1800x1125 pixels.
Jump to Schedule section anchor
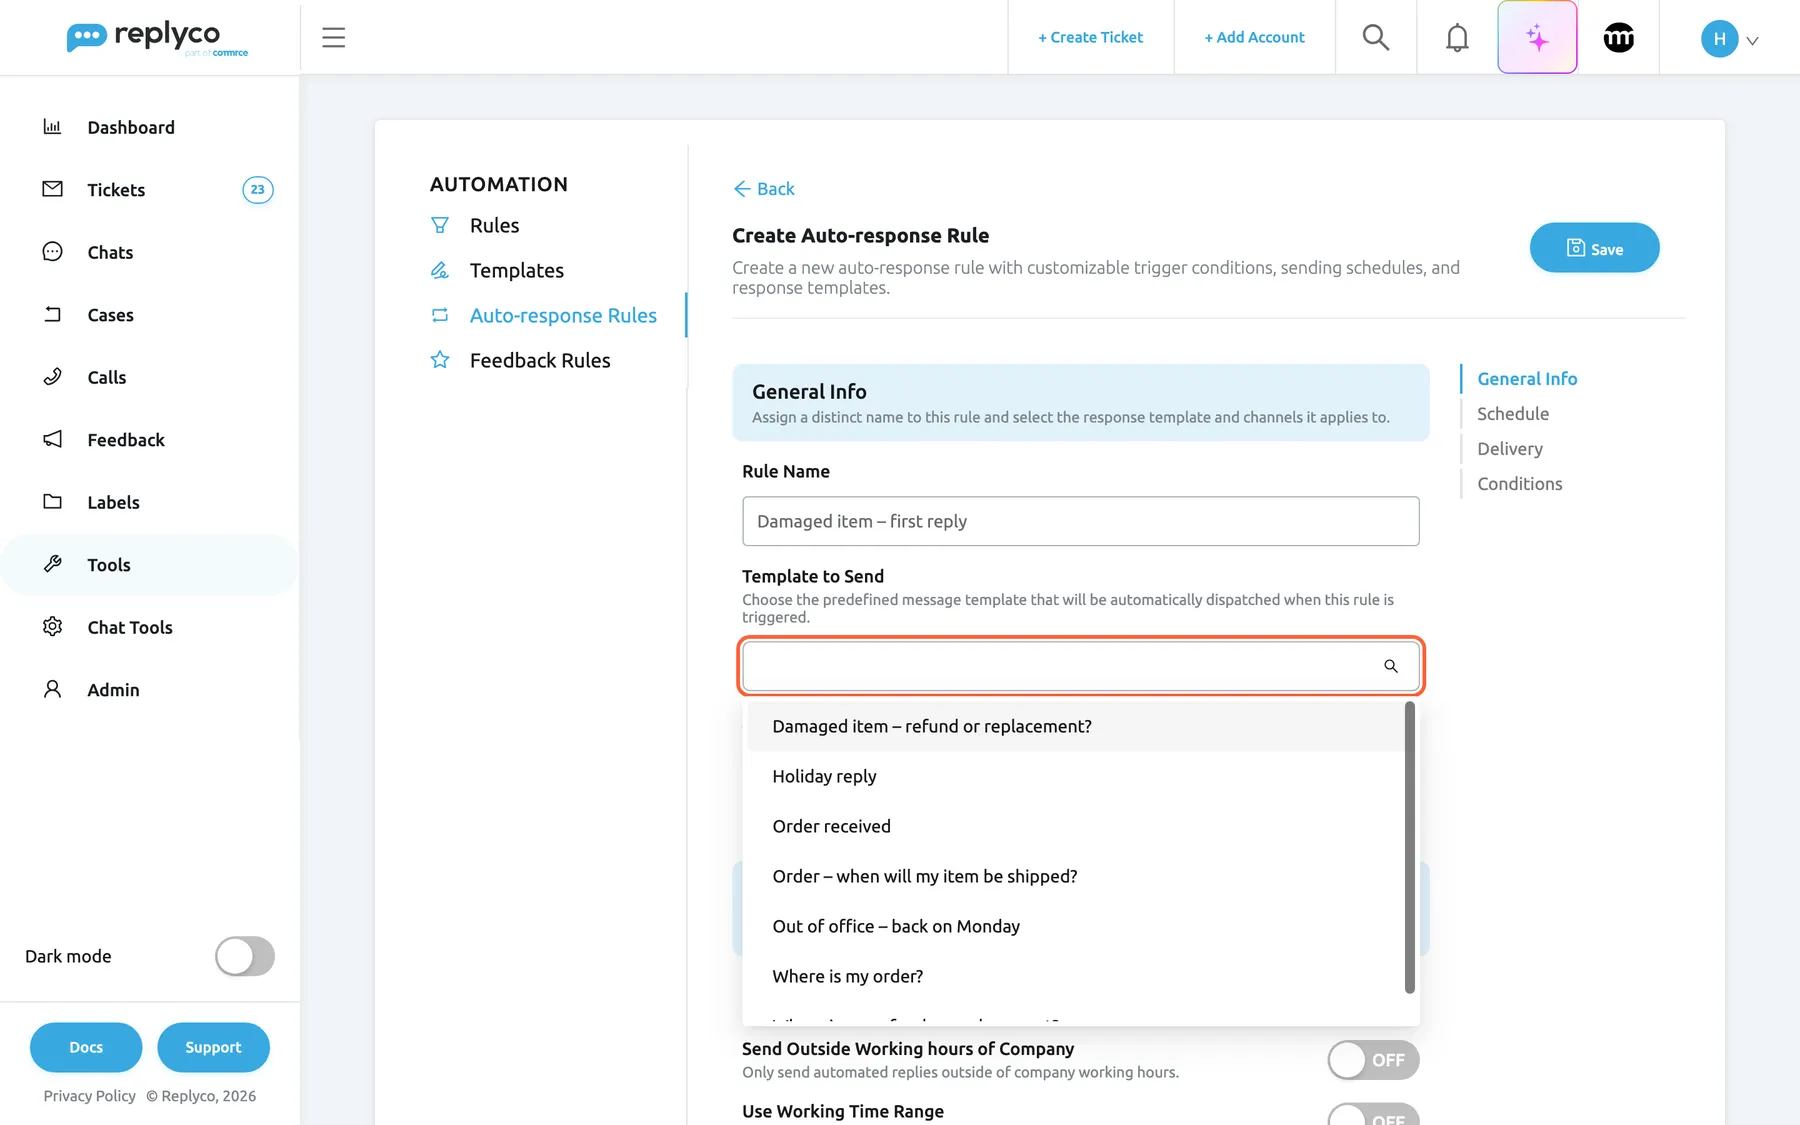click(1513, 414)
